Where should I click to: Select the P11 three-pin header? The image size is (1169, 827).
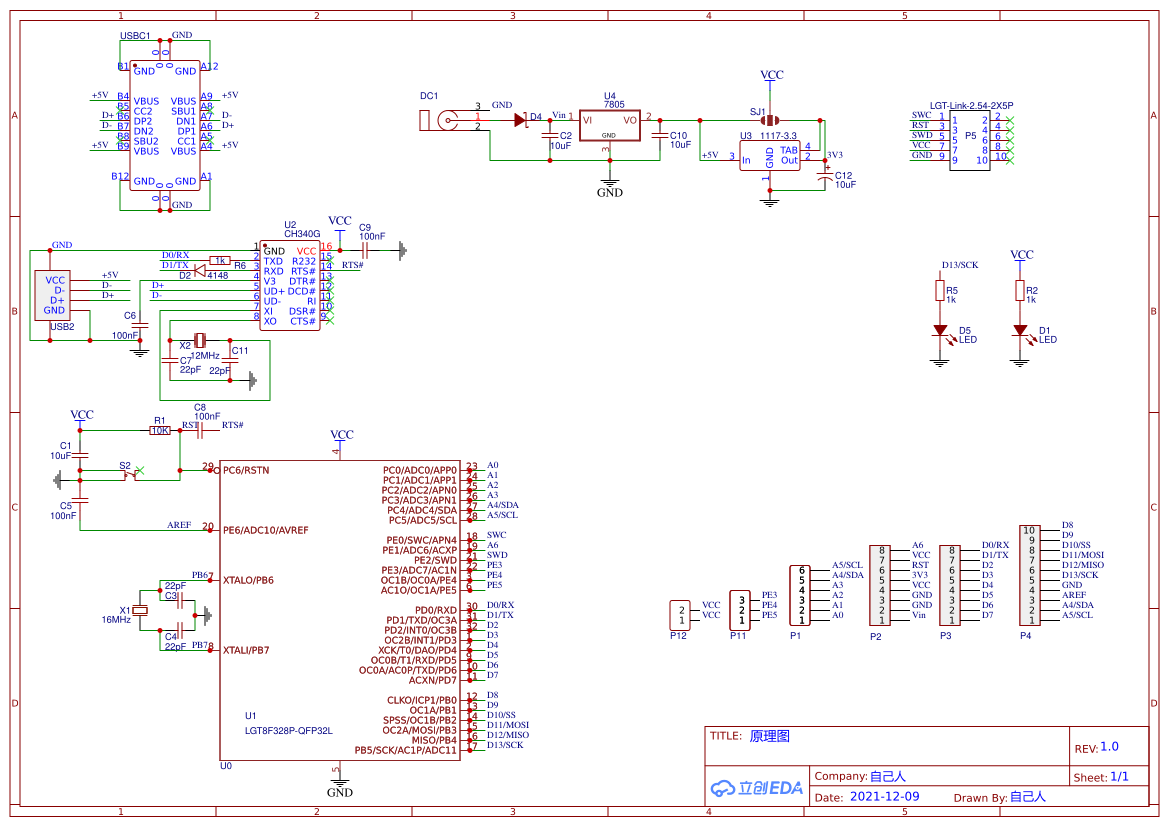pyautogui.click(x=740, y=610)
